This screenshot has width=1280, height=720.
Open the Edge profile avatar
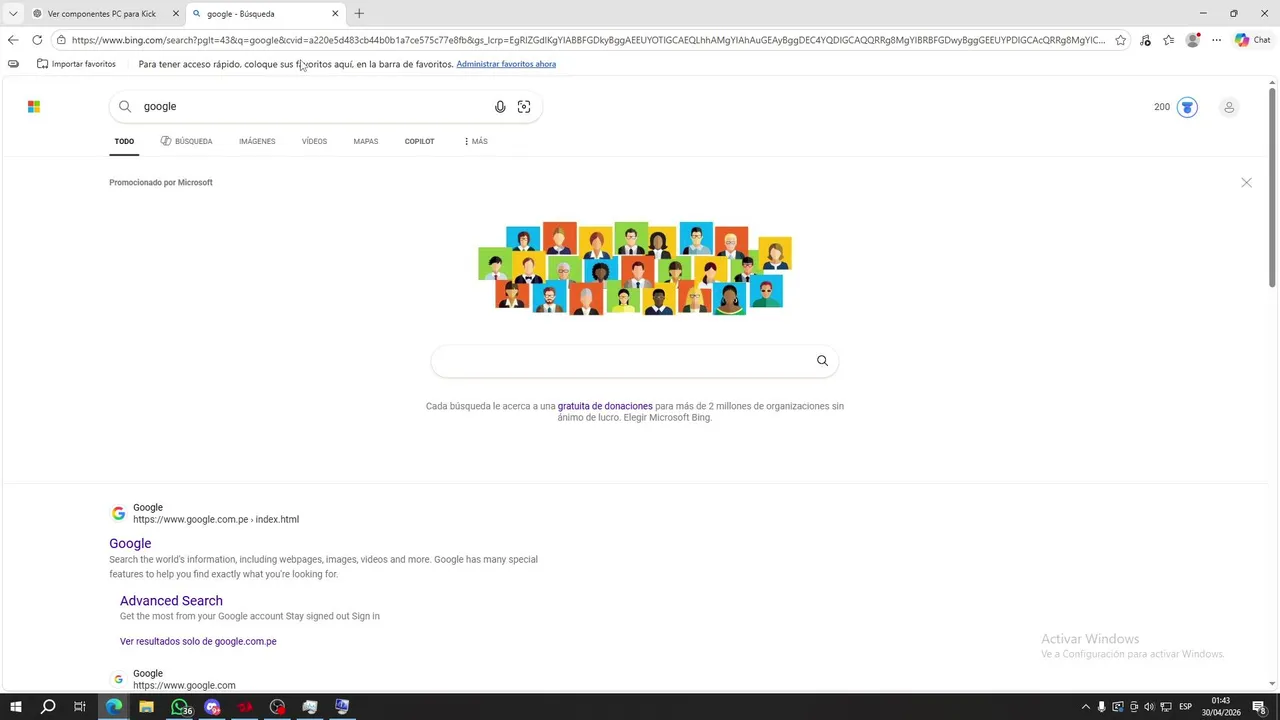click(1192, 40)
